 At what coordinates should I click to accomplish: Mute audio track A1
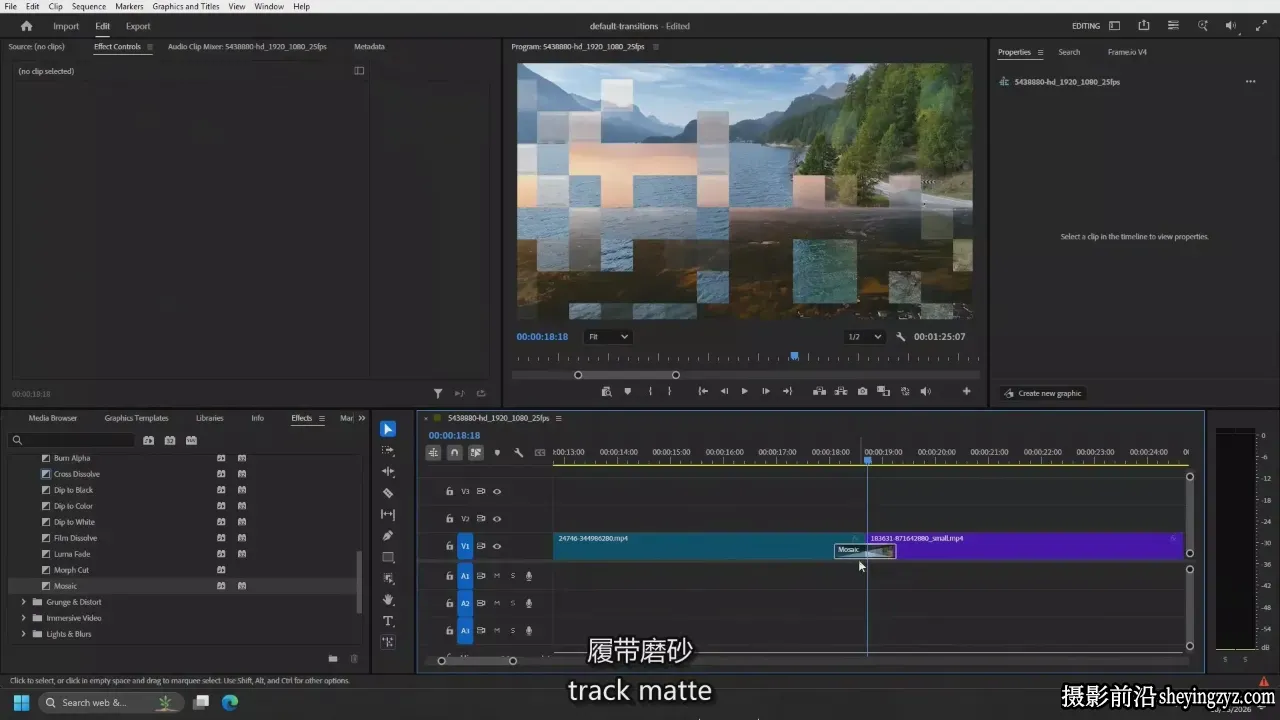497,576
